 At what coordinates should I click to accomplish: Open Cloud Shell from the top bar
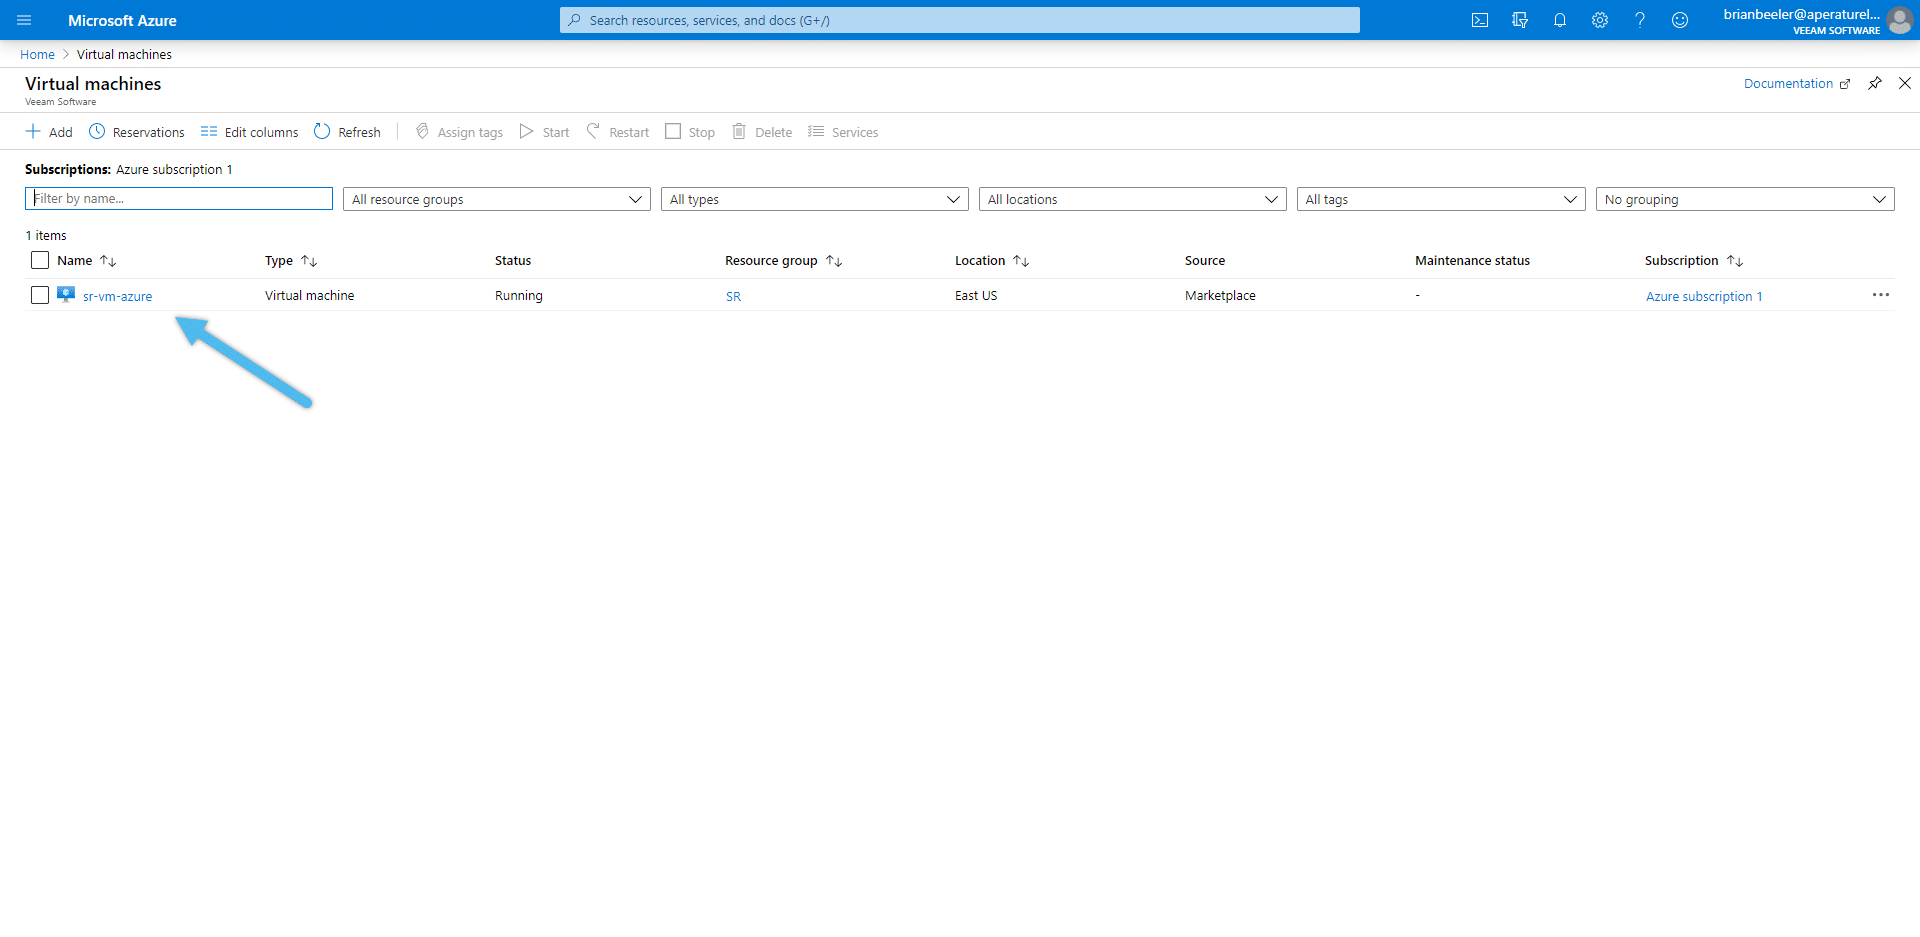point(1480,20)
